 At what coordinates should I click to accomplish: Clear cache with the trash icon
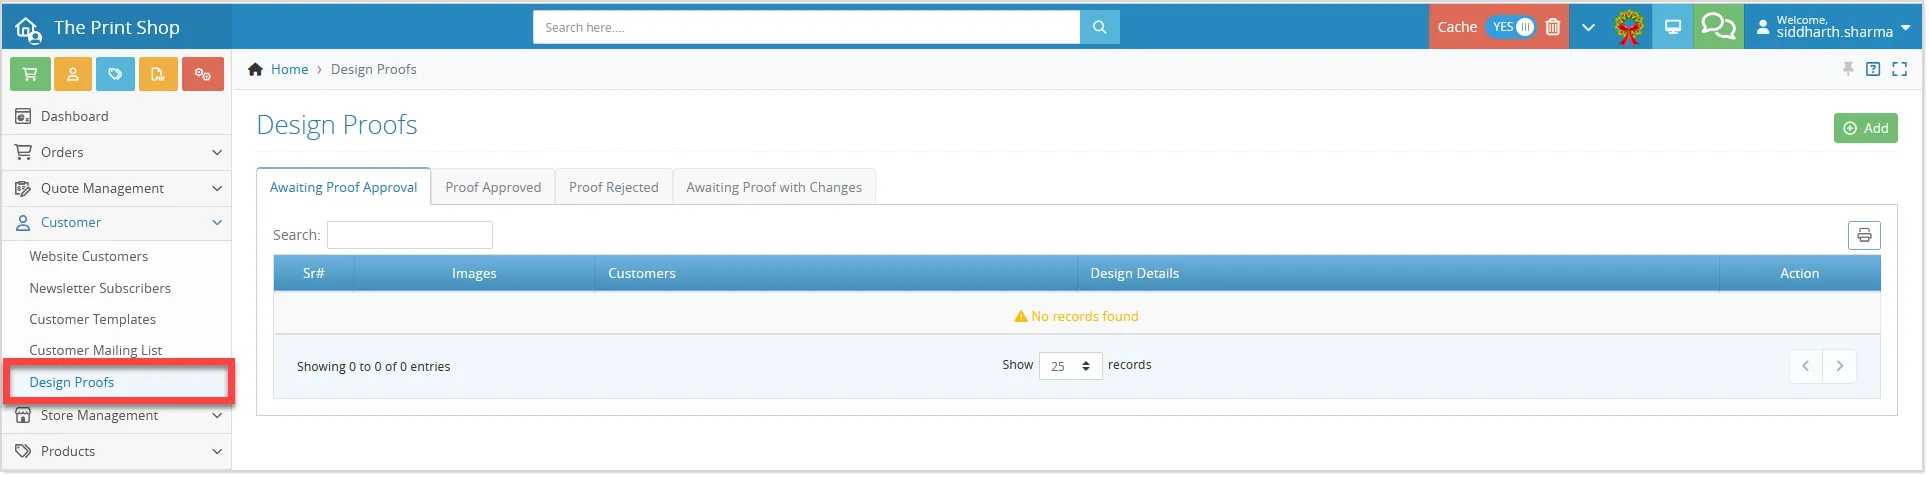point(1553,27)
